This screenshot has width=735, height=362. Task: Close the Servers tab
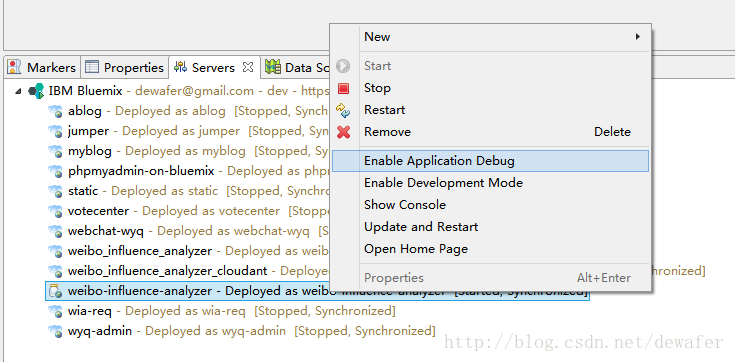pyautogui.click(x=248, y=67)
